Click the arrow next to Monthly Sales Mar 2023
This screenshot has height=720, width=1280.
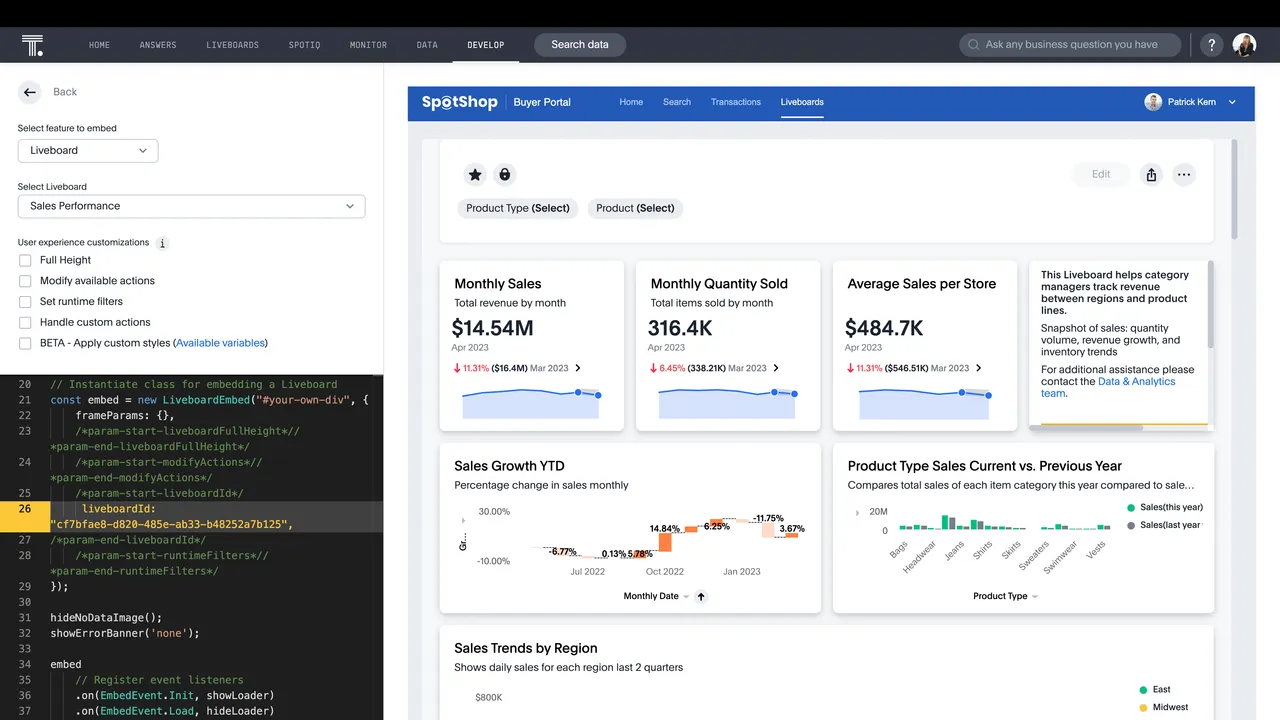point(578,368)
